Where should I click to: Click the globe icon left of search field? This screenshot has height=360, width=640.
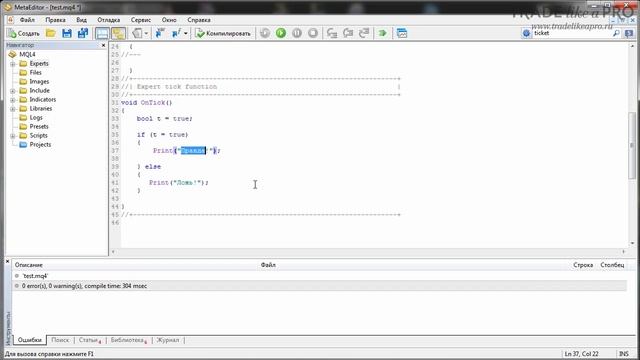tap(527, 33)
